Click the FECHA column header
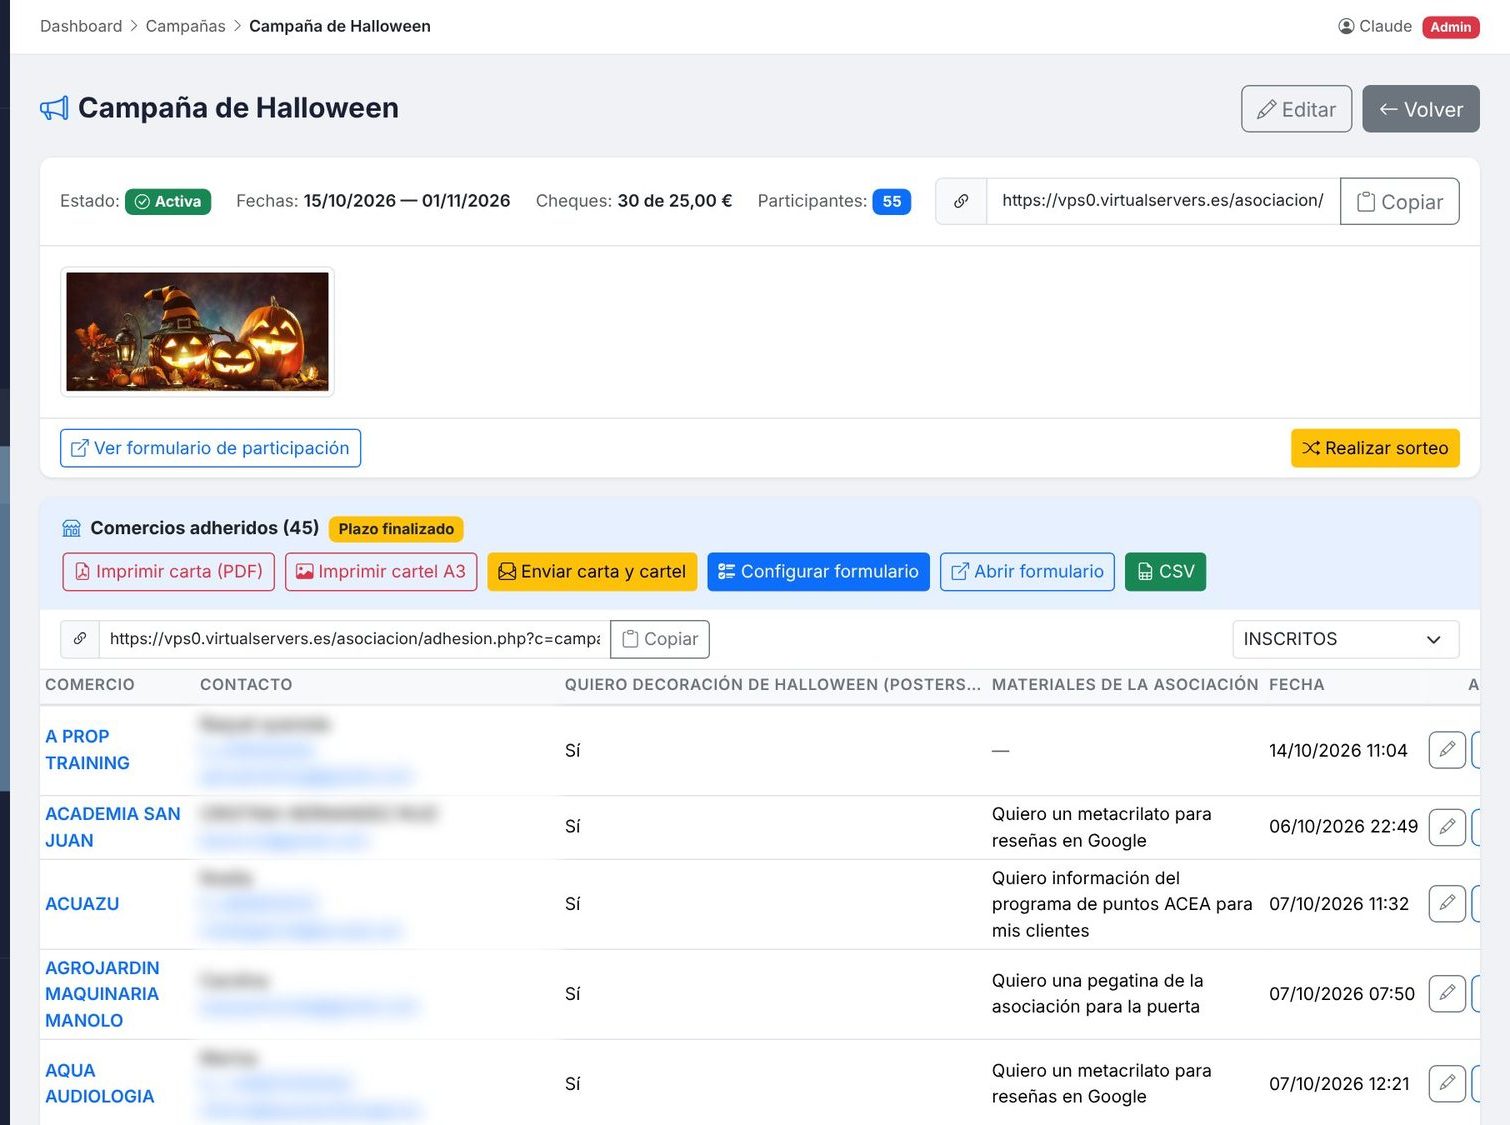The width and height of the screenshot is (1510, 1125). pos(1297,685)
